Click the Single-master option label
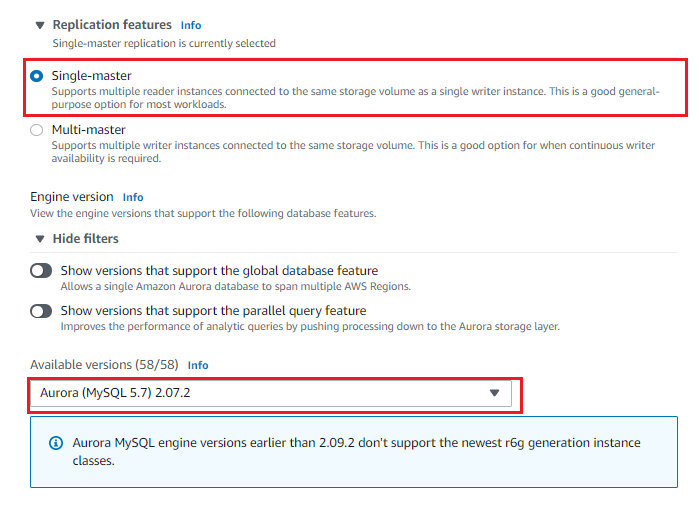The height and width of the screenshot is (508, 699). tap(91, 76)
